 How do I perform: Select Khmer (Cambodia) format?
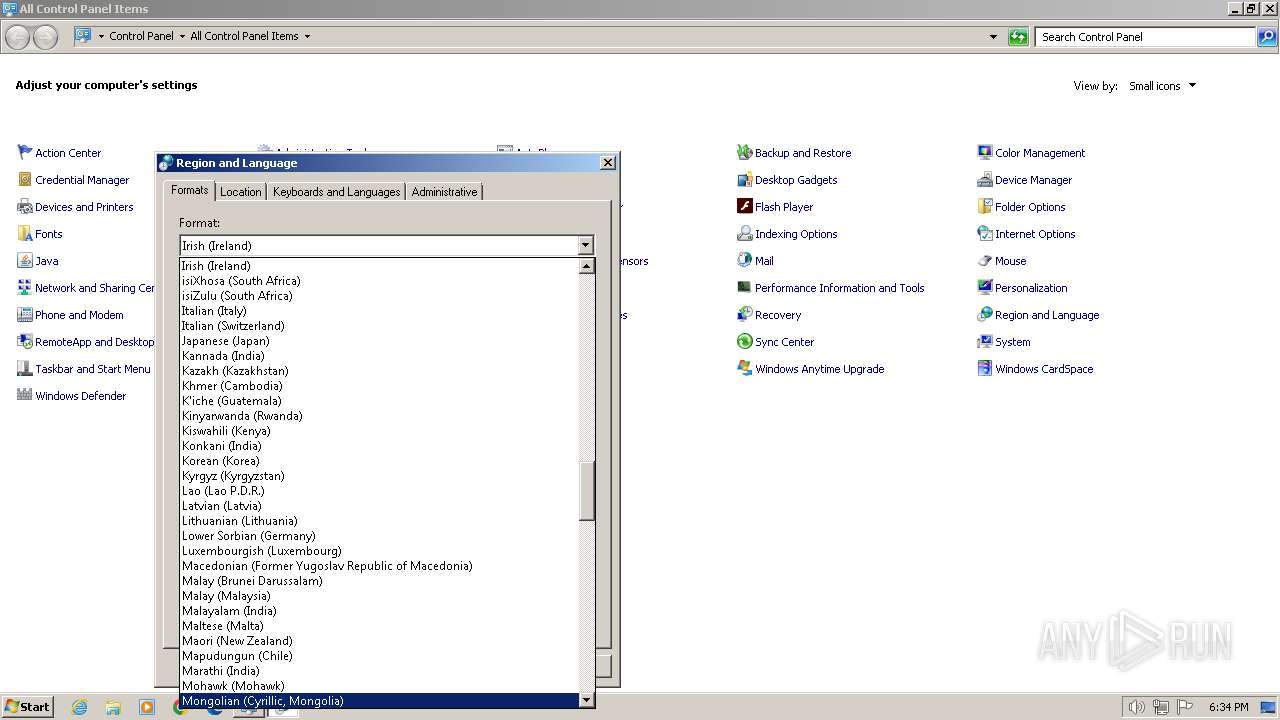point(380,386)
